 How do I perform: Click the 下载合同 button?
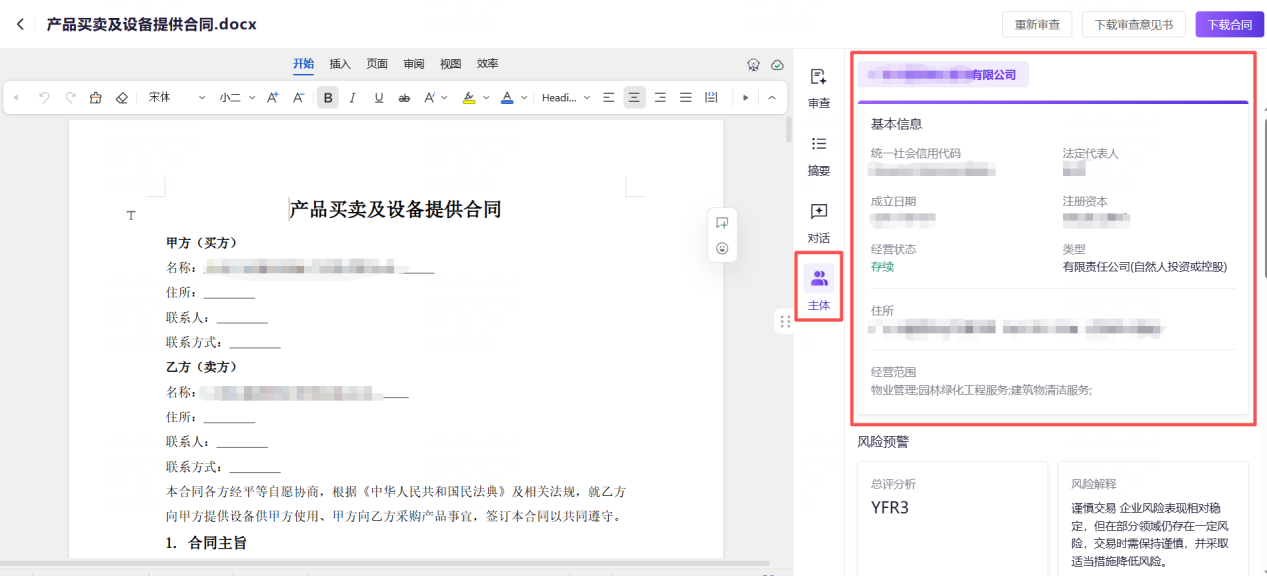(1229, 25)
